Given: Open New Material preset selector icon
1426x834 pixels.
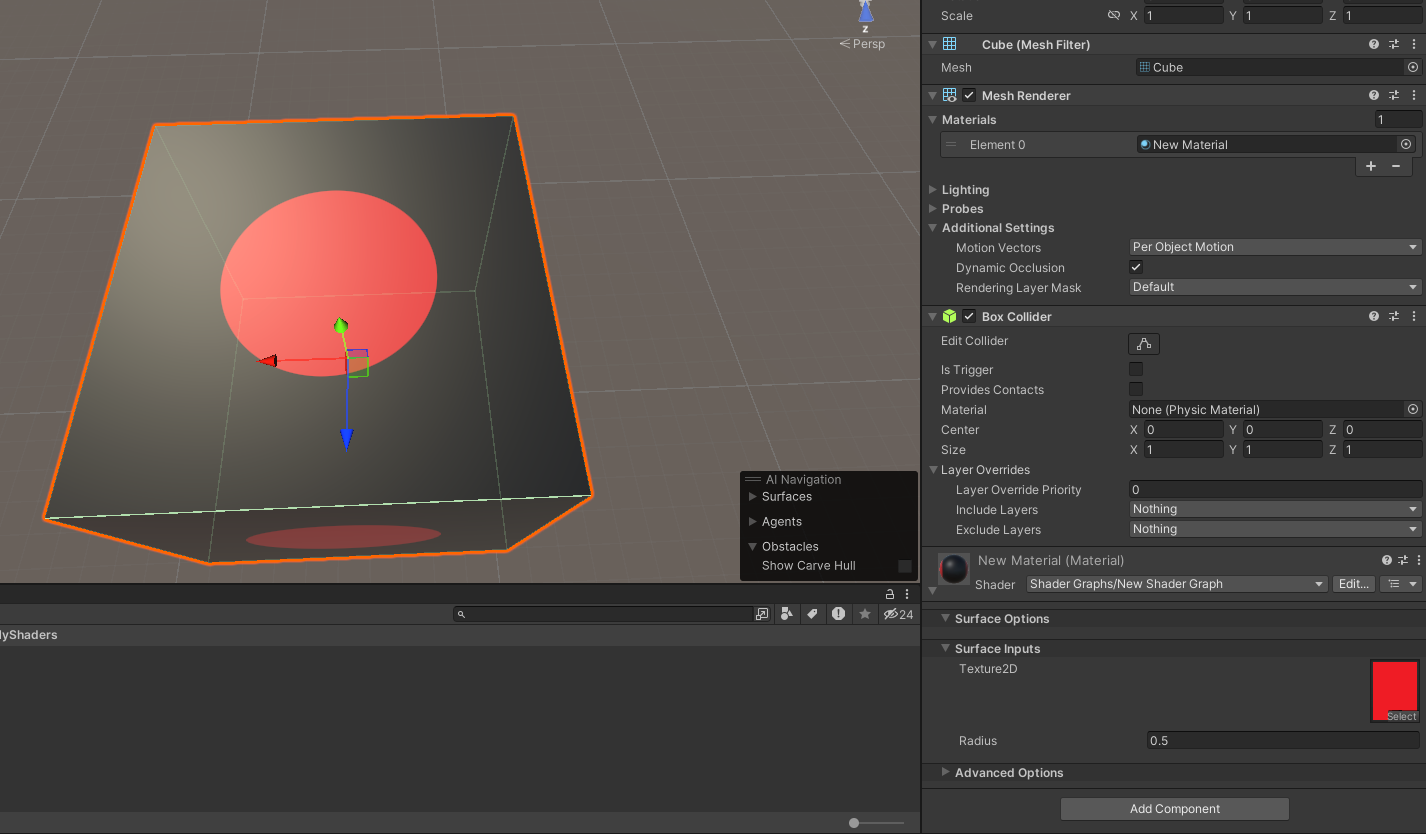Looking at the screenshot, I should coord(1403,561).
